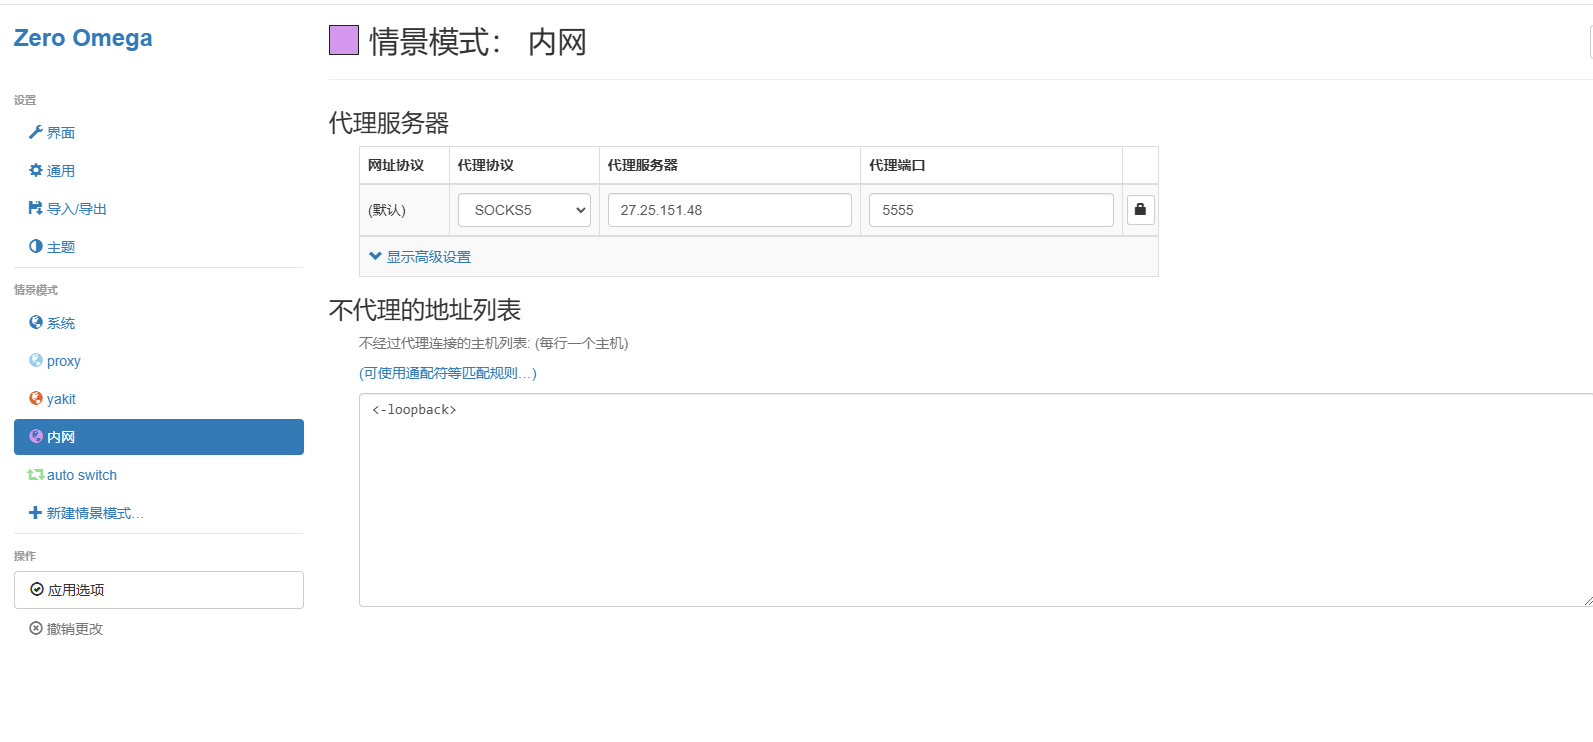1593x742 pixels.
Task: Click the wrench icon beside 界面
Action: point(36,132)
